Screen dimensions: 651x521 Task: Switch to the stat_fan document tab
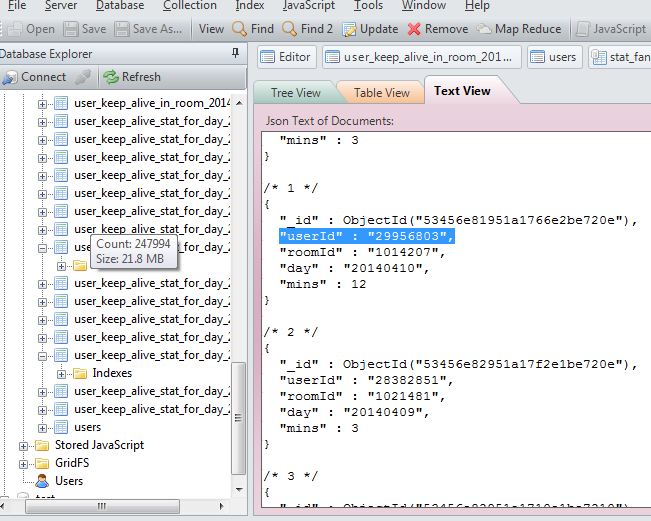click(x=620, y=57)
